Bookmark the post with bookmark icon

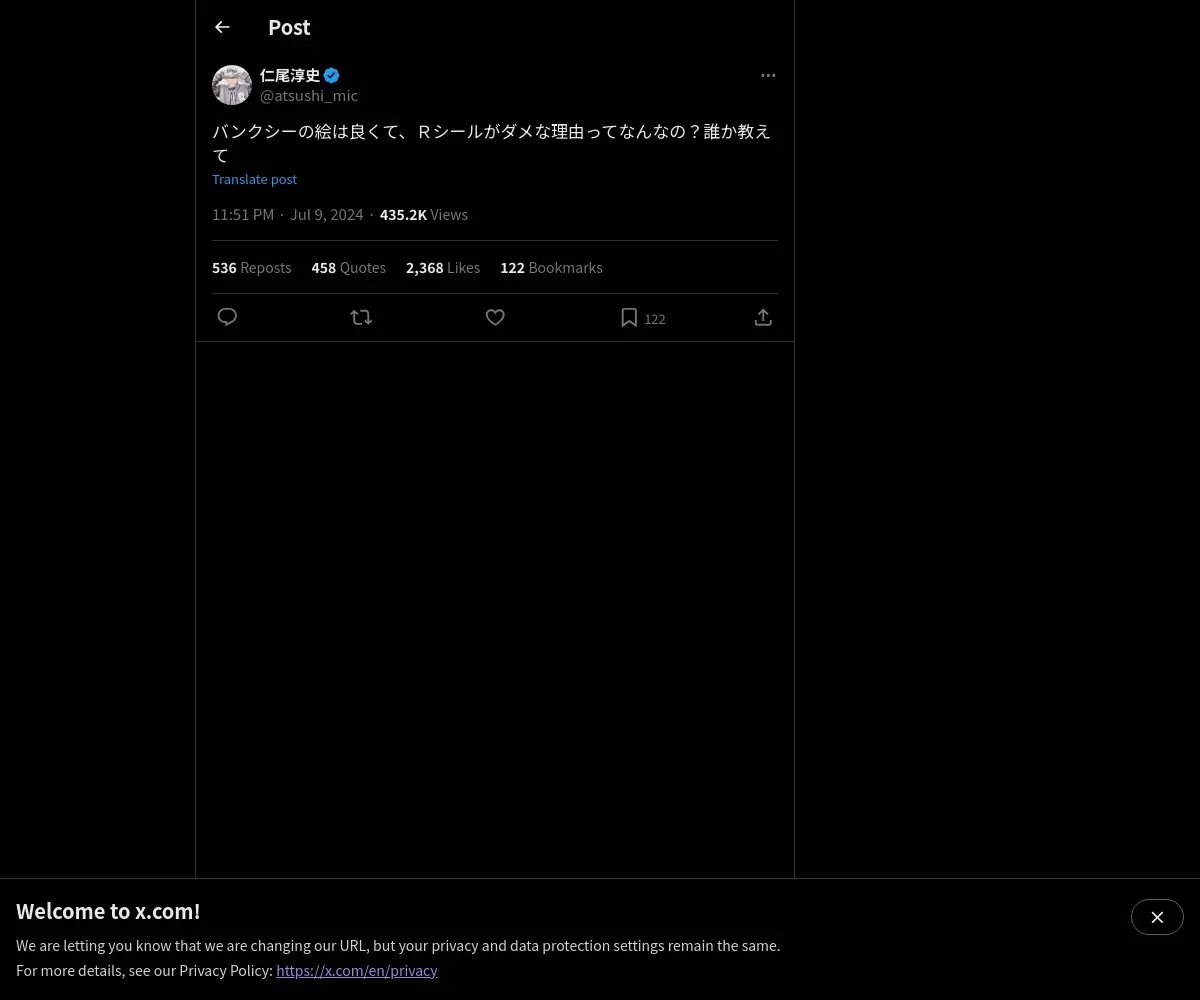pos(629,317)
